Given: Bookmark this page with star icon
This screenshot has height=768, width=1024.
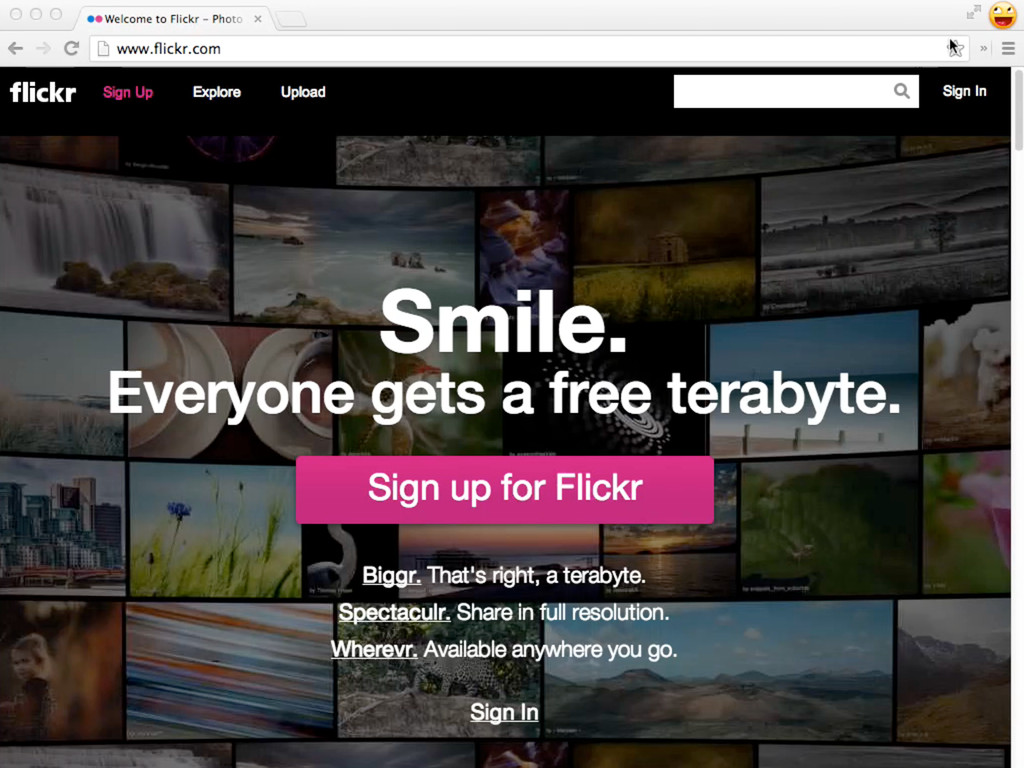Looking at the screenshot, I should tap(955, 48).
